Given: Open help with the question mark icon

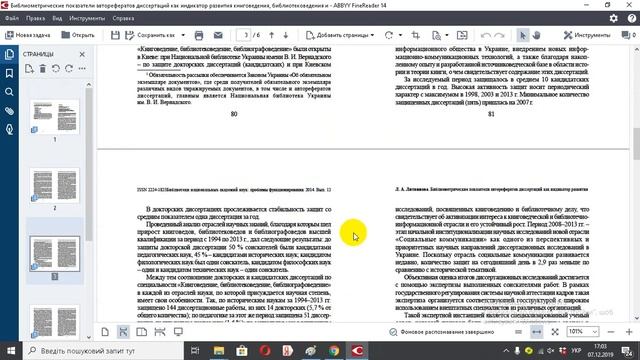Looking at the screenshot, I should point(631,18).
